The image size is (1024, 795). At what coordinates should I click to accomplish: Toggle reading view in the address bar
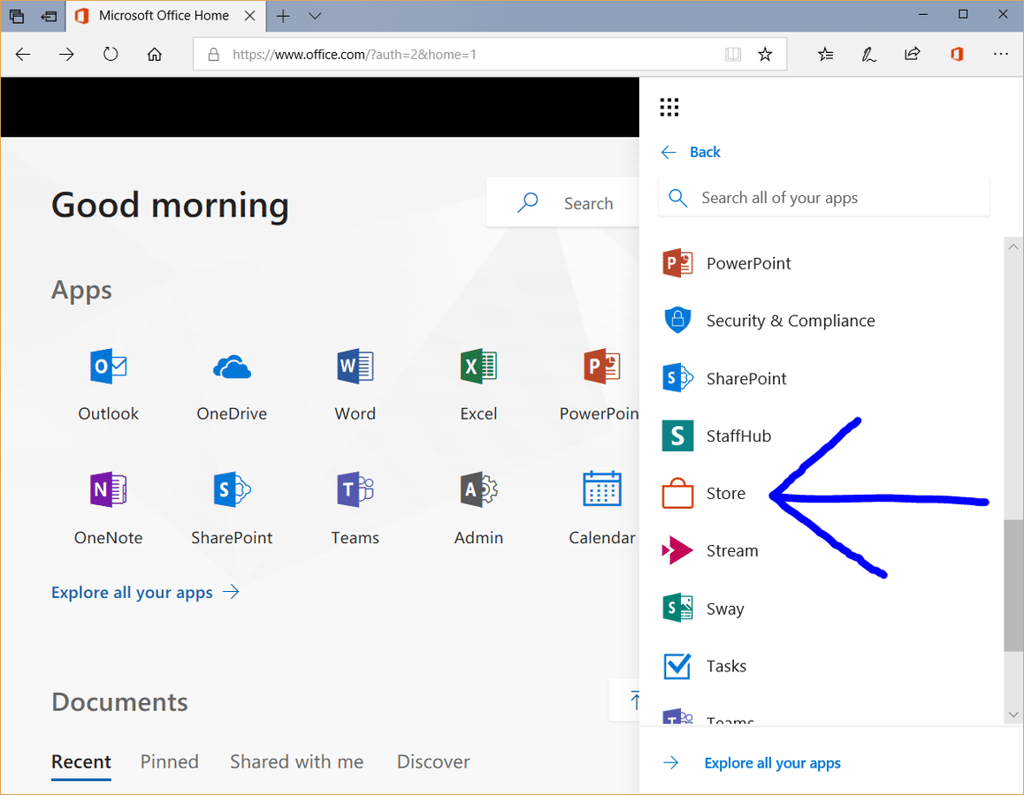pyautogui.click(x=733, y=54)
